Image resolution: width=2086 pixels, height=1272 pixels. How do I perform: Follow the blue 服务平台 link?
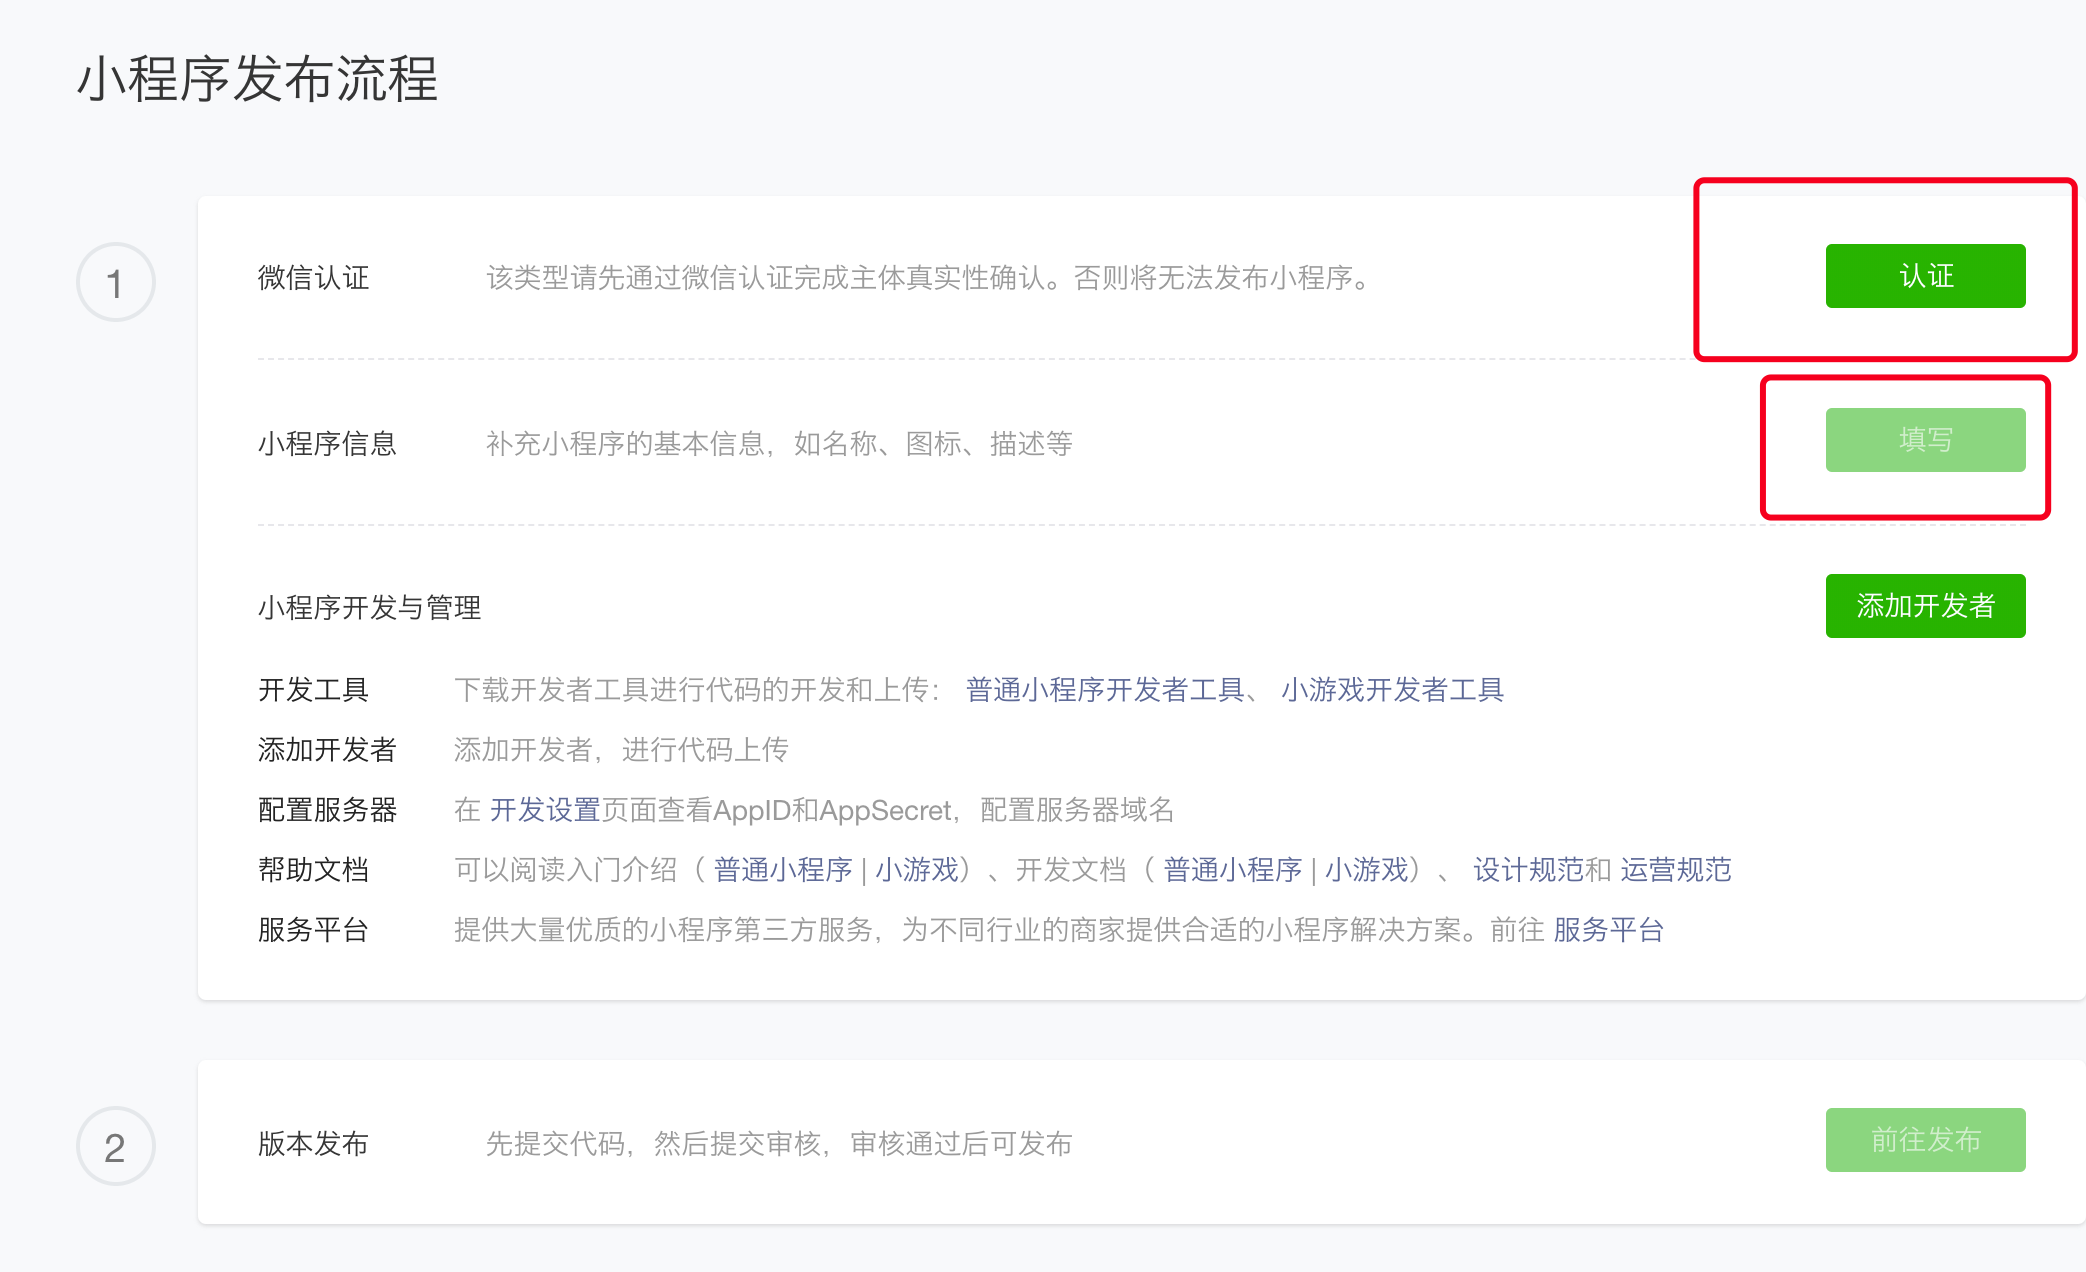pyautogui.click(x=1608, y=930)
